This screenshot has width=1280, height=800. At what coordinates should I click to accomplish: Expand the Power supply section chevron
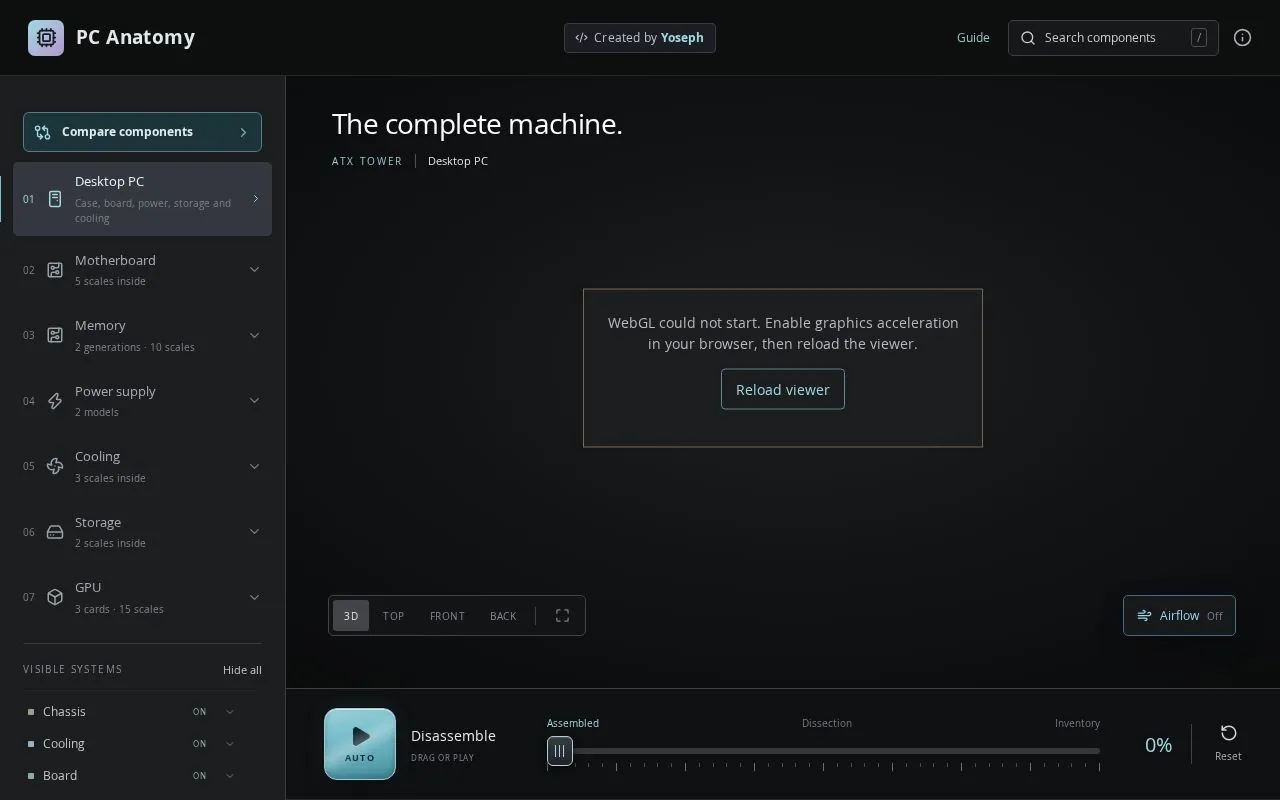[x=254, y=401]
